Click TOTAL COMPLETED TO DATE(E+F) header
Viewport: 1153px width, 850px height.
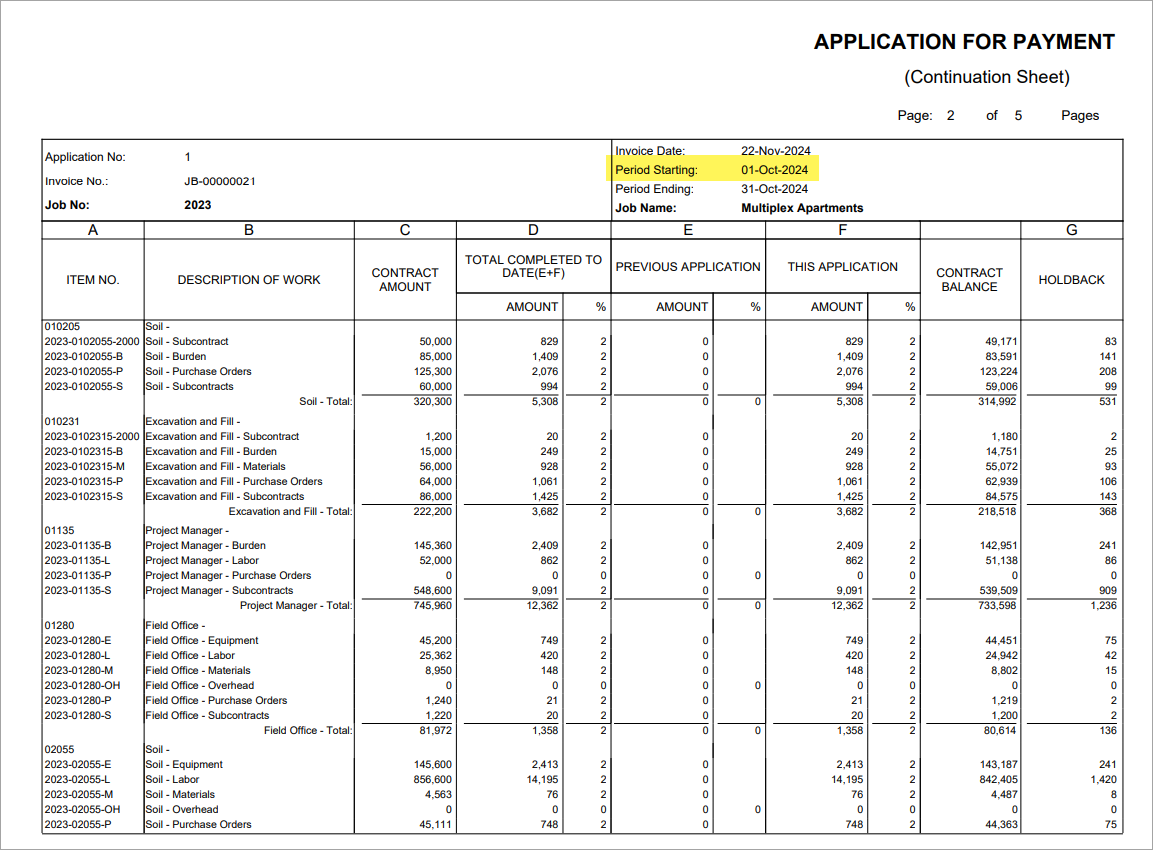click(533, 266)
